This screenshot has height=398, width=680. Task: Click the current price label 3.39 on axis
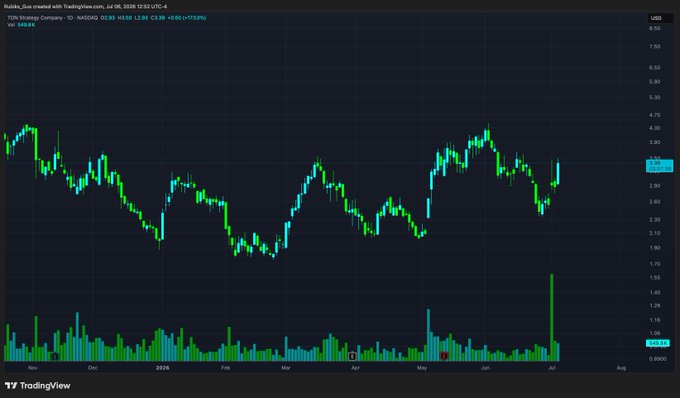click(659, 166)
